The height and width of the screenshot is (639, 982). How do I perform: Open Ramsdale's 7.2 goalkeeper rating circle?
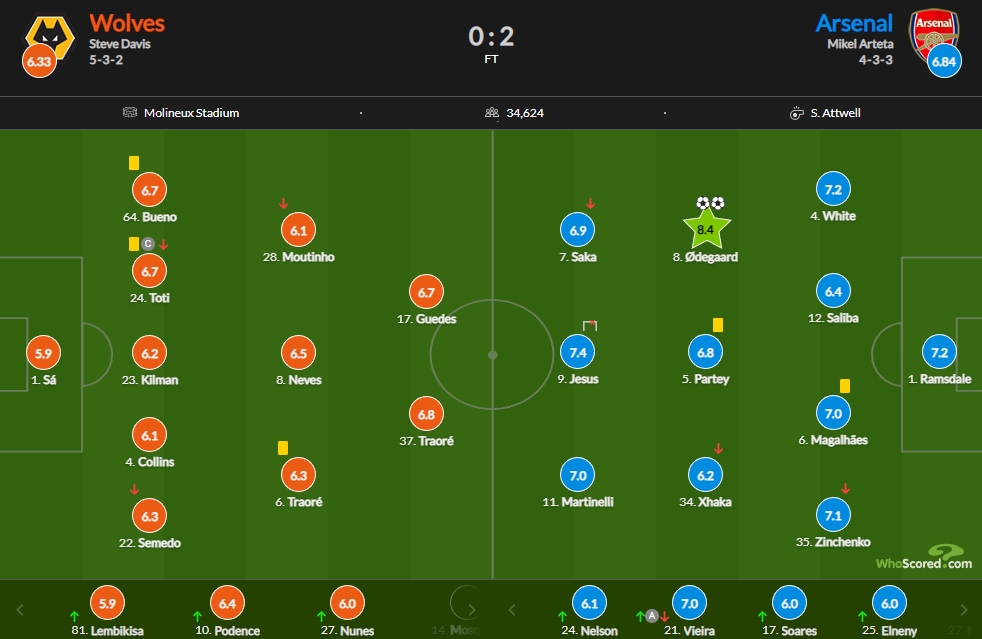click(x=939, y=353)
